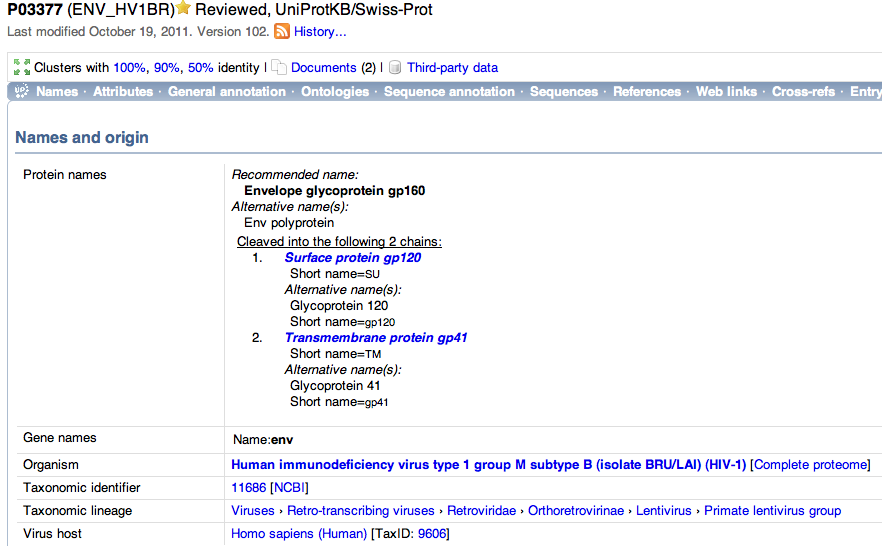Click the icon left of Names tab
The height and width of the screenshot is (546, 882).
pyautogui.click(x=20, y=92)
